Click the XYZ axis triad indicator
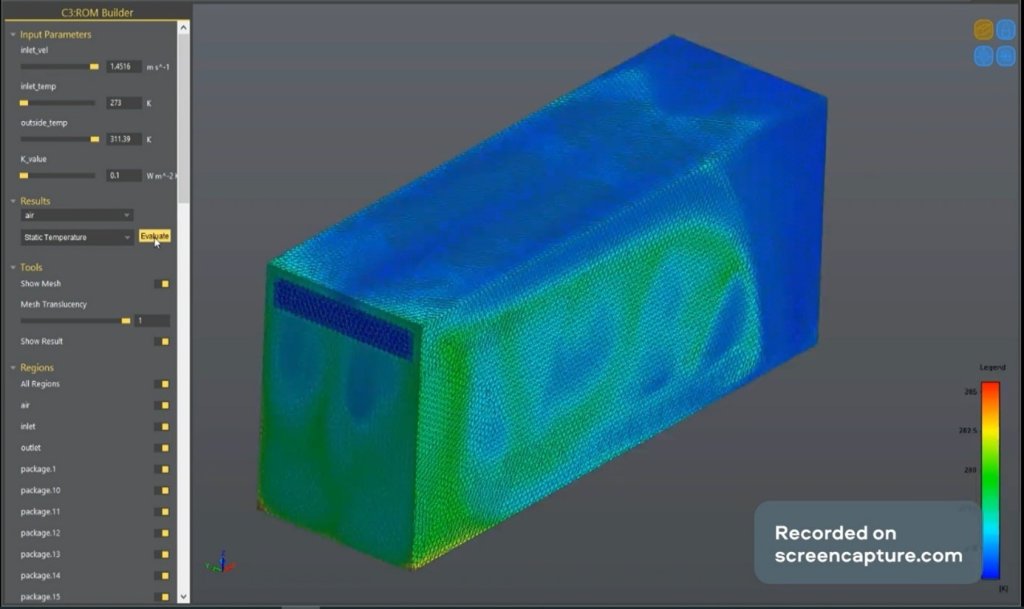 [x=218, y=561]
